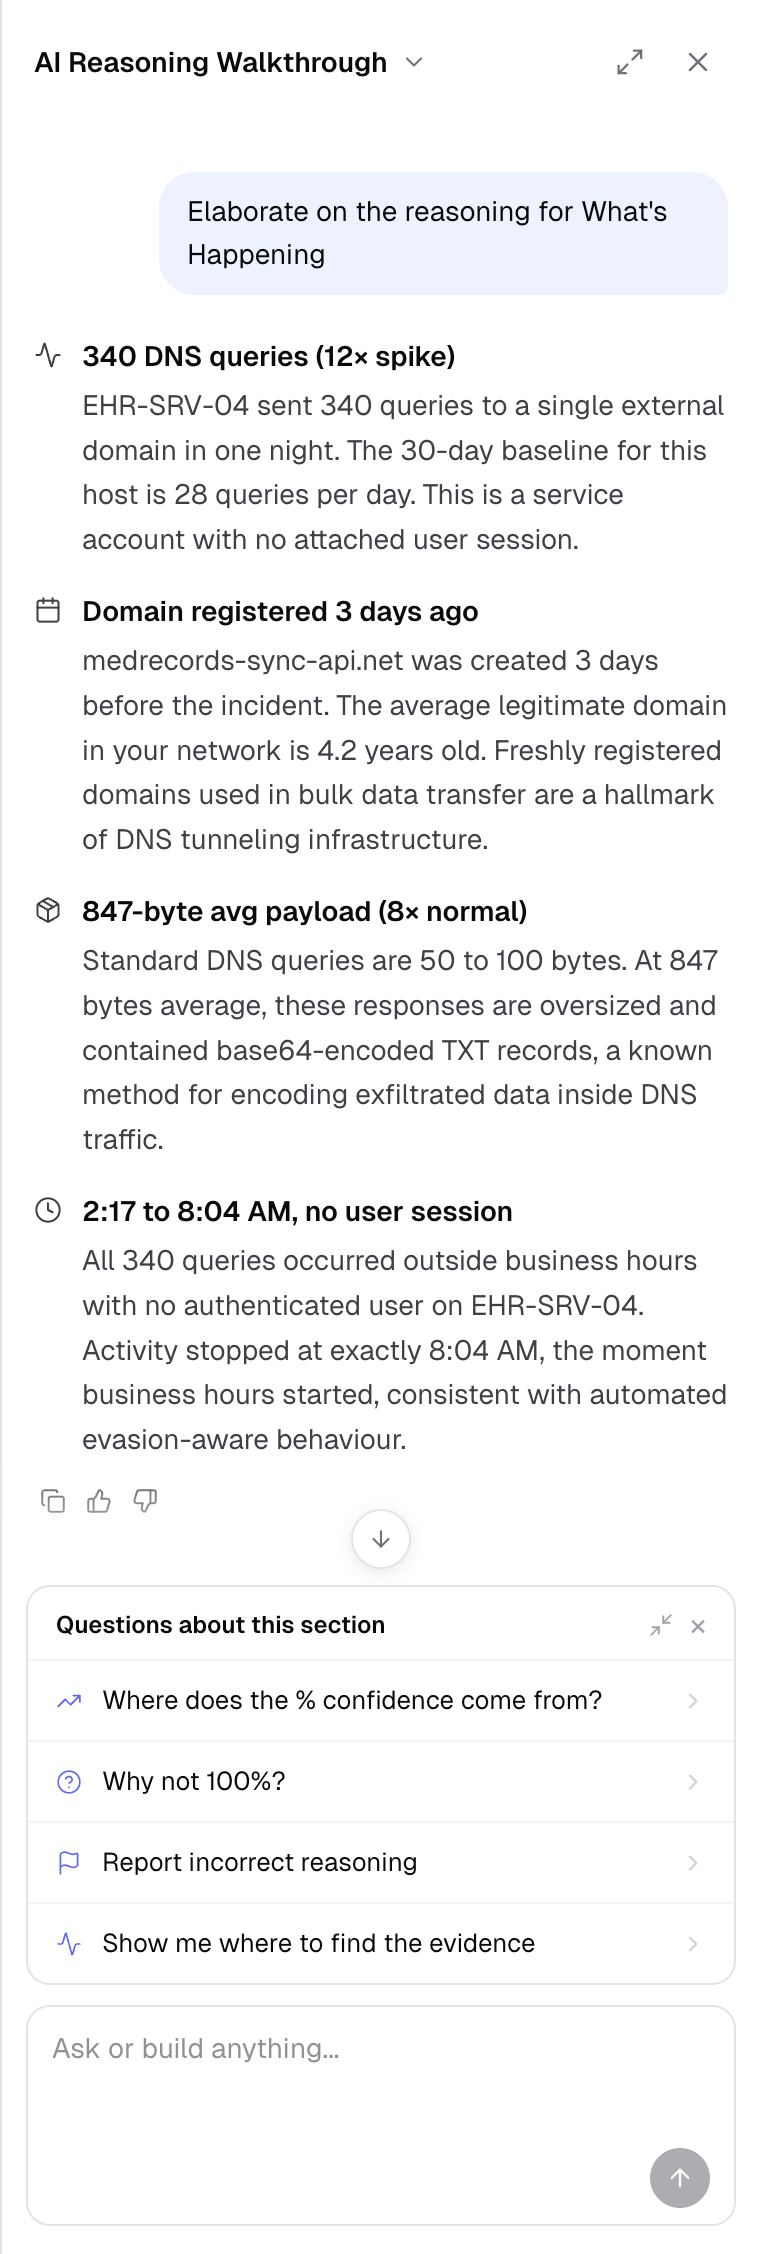Copy the response using the copy icon
760x2254 pixels.
[x=53, y=1501]
